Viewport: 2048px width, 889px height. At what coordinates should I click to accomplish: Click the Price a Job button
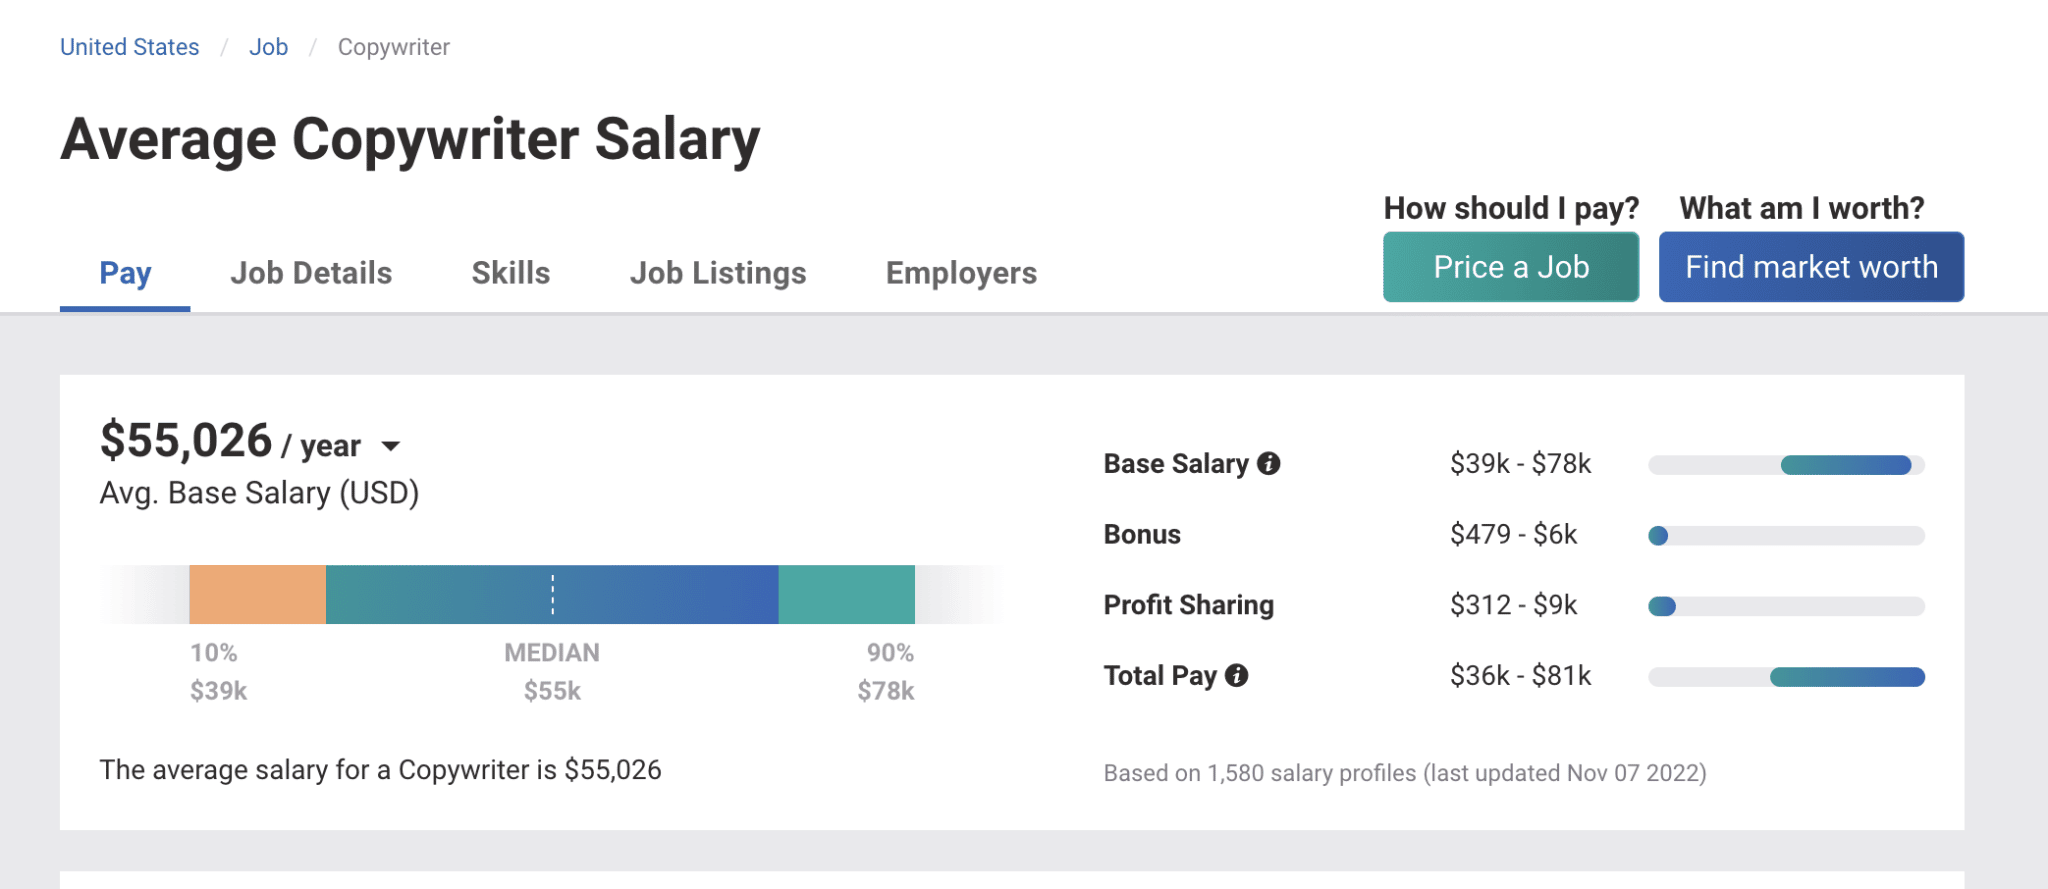pyautogui.click(x=1511, y=267)
